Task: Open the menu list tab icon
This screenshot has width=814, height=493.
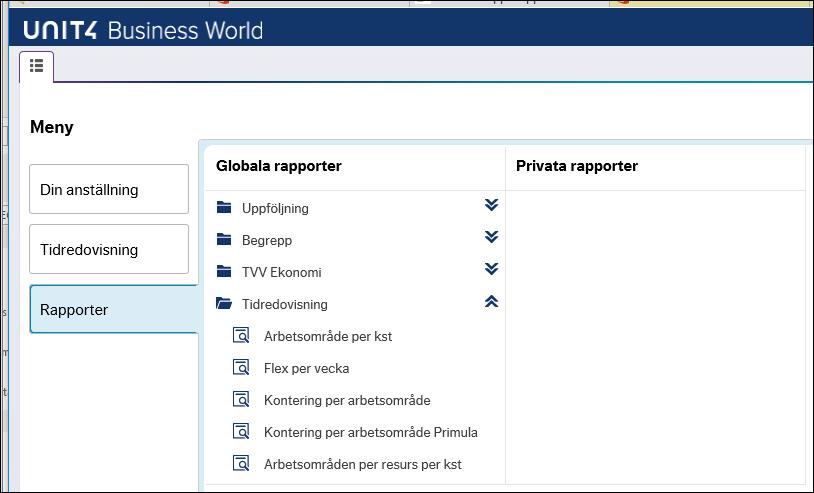Action: pyautogui.click(x=36, y=66)
